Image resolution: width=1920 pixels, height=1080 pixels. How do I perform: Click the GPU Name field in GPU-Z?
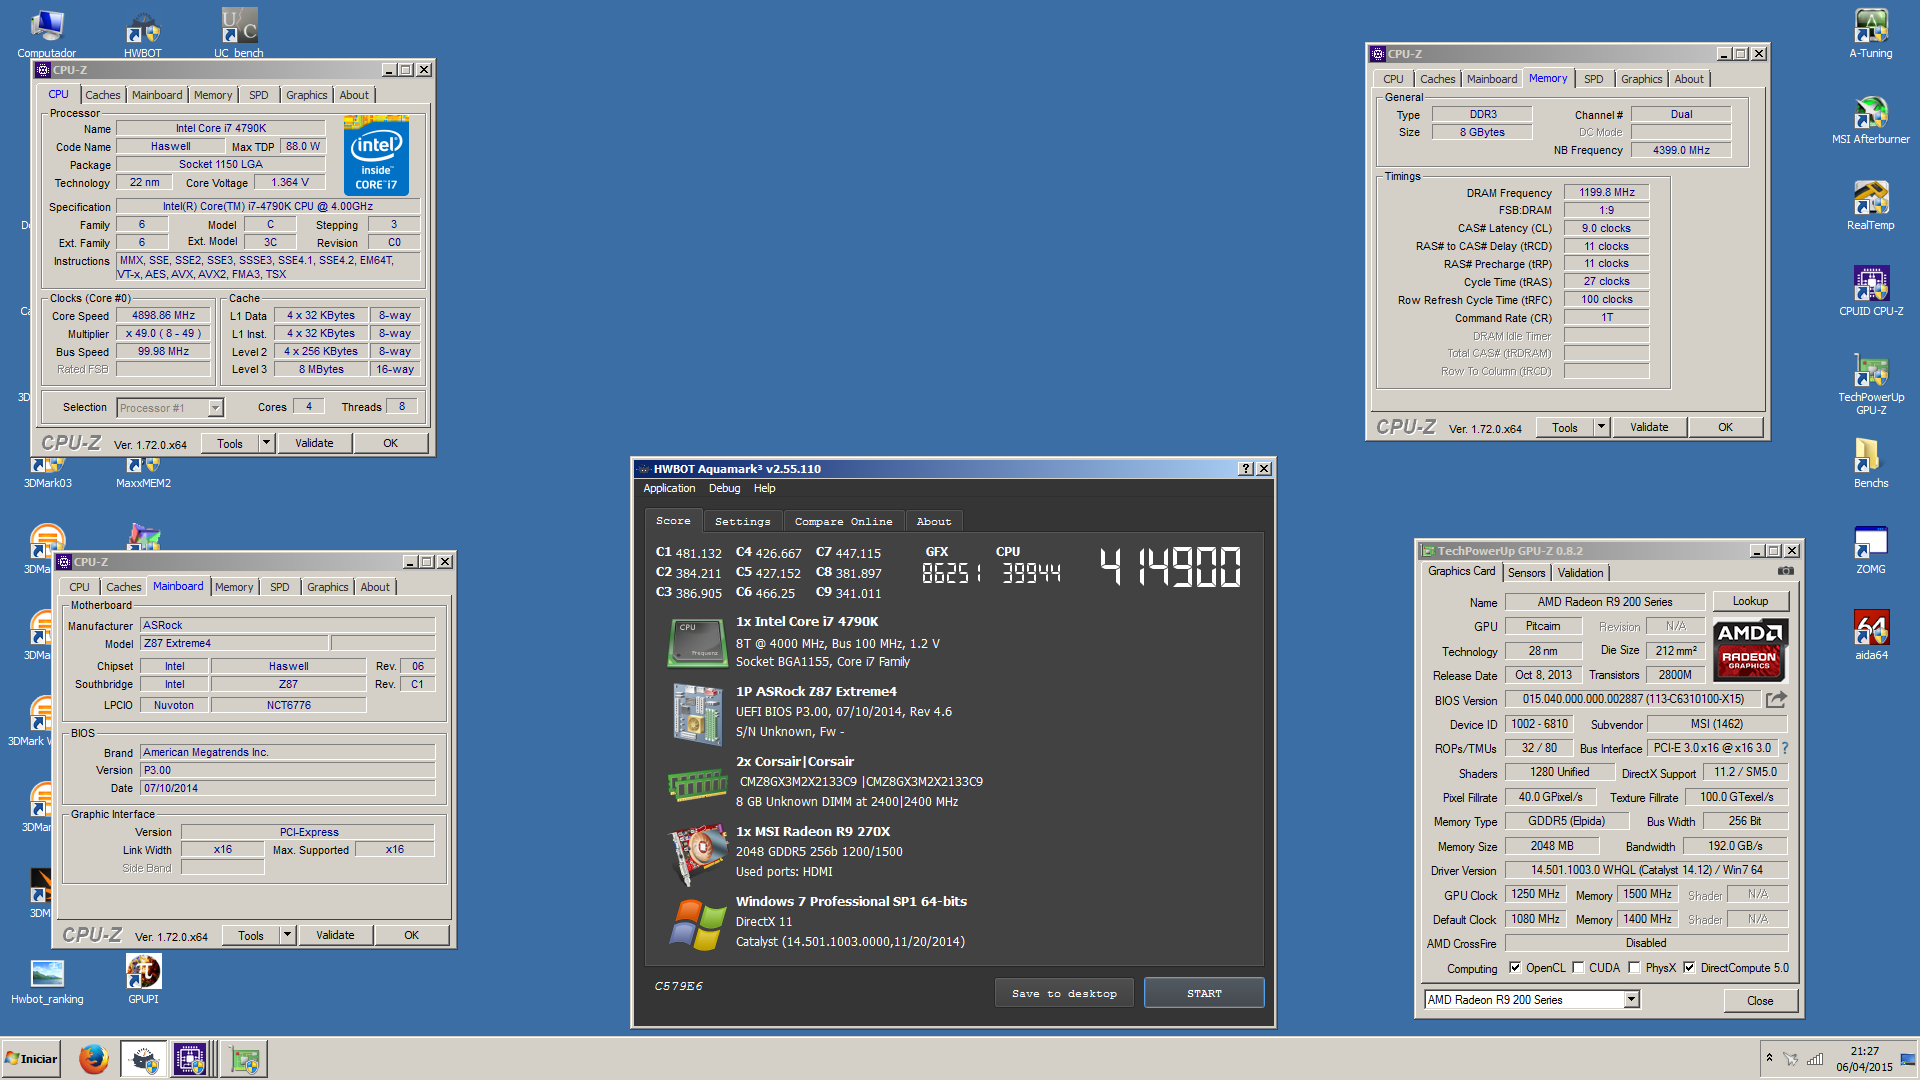(1604, 602)
